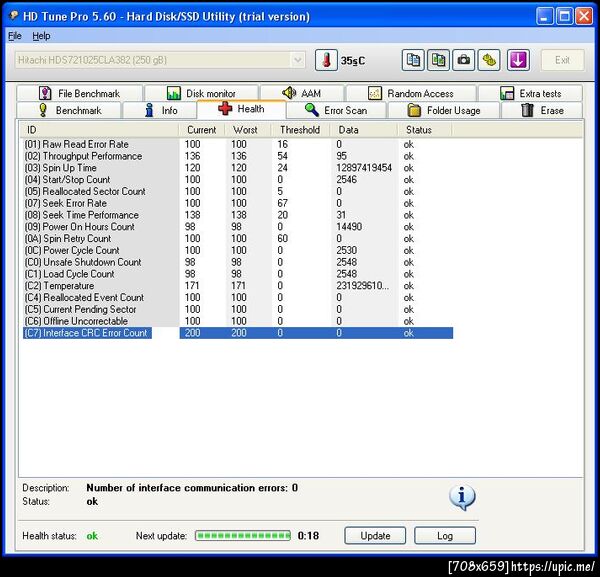Select the (03) Spin Up Time row
Image resolution: width=600 pixels, height=577 pixels.
point(237,168)
